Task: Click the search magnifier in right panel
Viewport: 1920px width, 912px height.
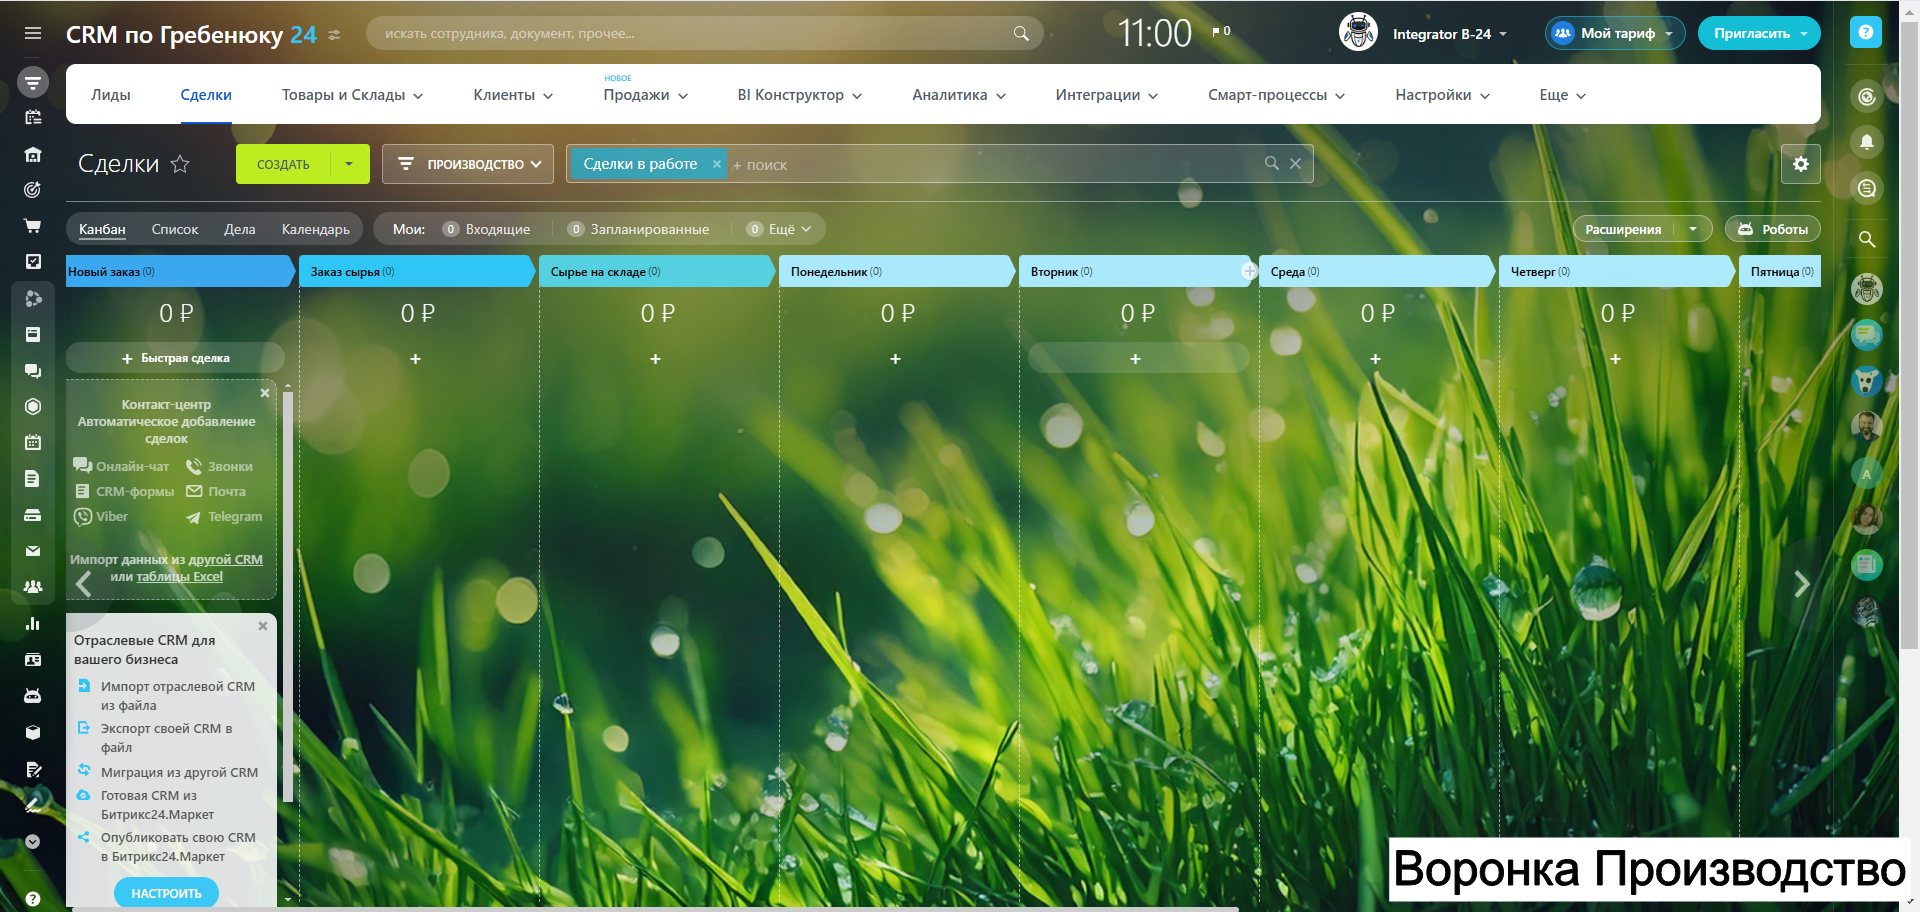Action: tap(1866, 239)
